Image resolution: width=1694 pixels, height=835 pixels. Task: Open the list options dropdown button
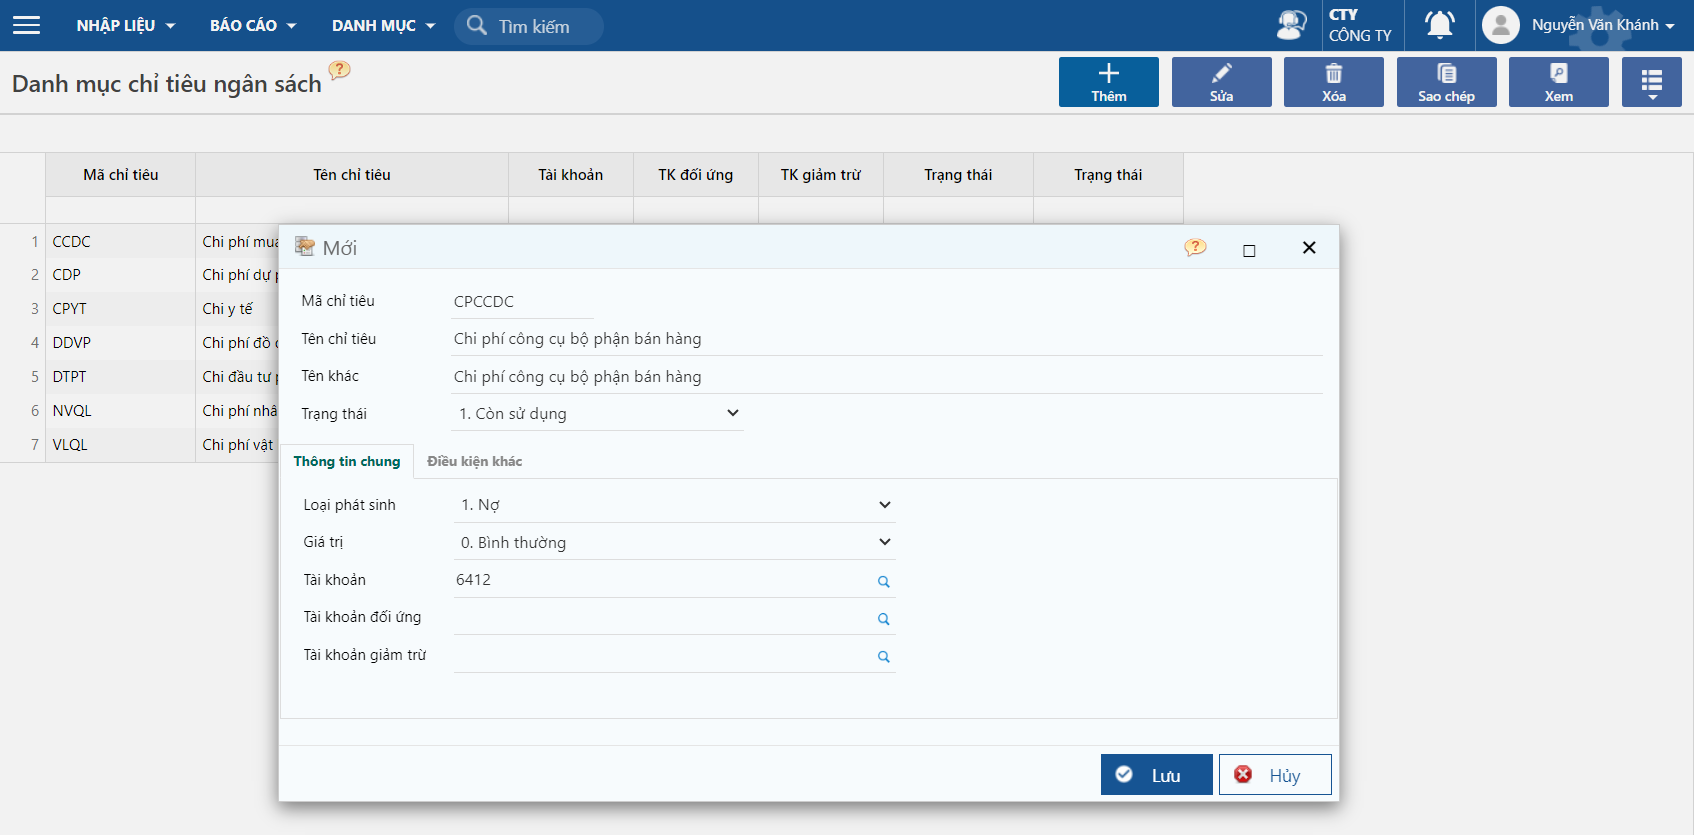pyautogui.click(x=1651, y=82)
